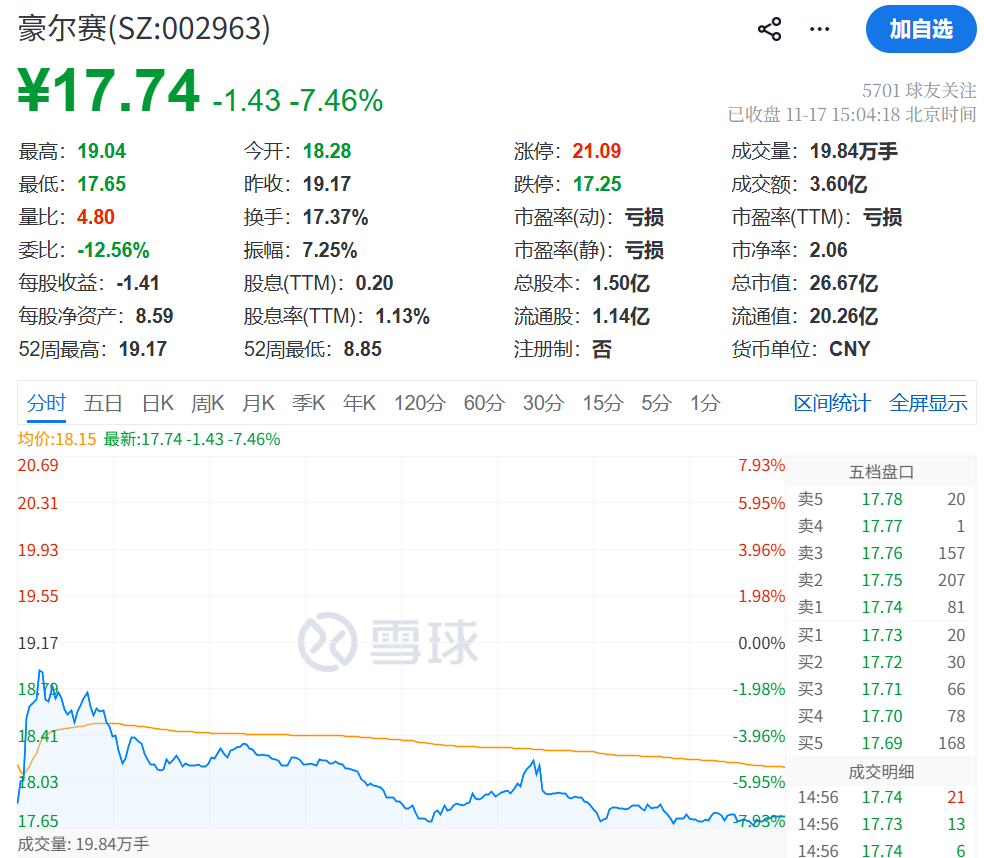Click the share icon
The height and width of the screenshot is (858, 984).
click(768, 29)
